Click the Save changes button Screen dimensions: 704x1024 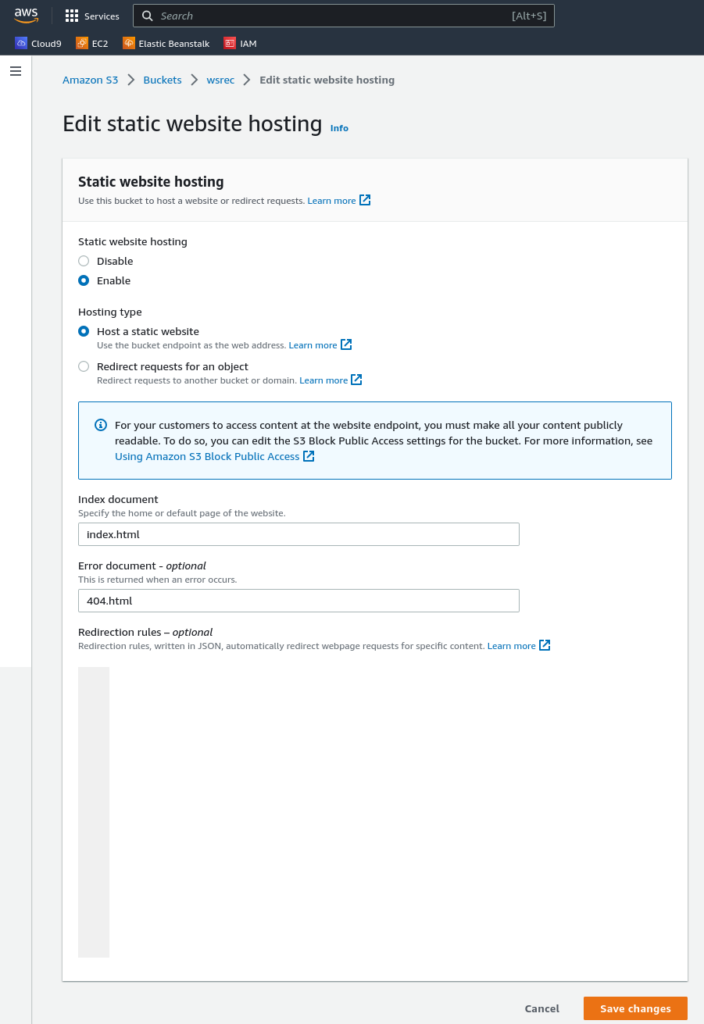[635, 1008]
